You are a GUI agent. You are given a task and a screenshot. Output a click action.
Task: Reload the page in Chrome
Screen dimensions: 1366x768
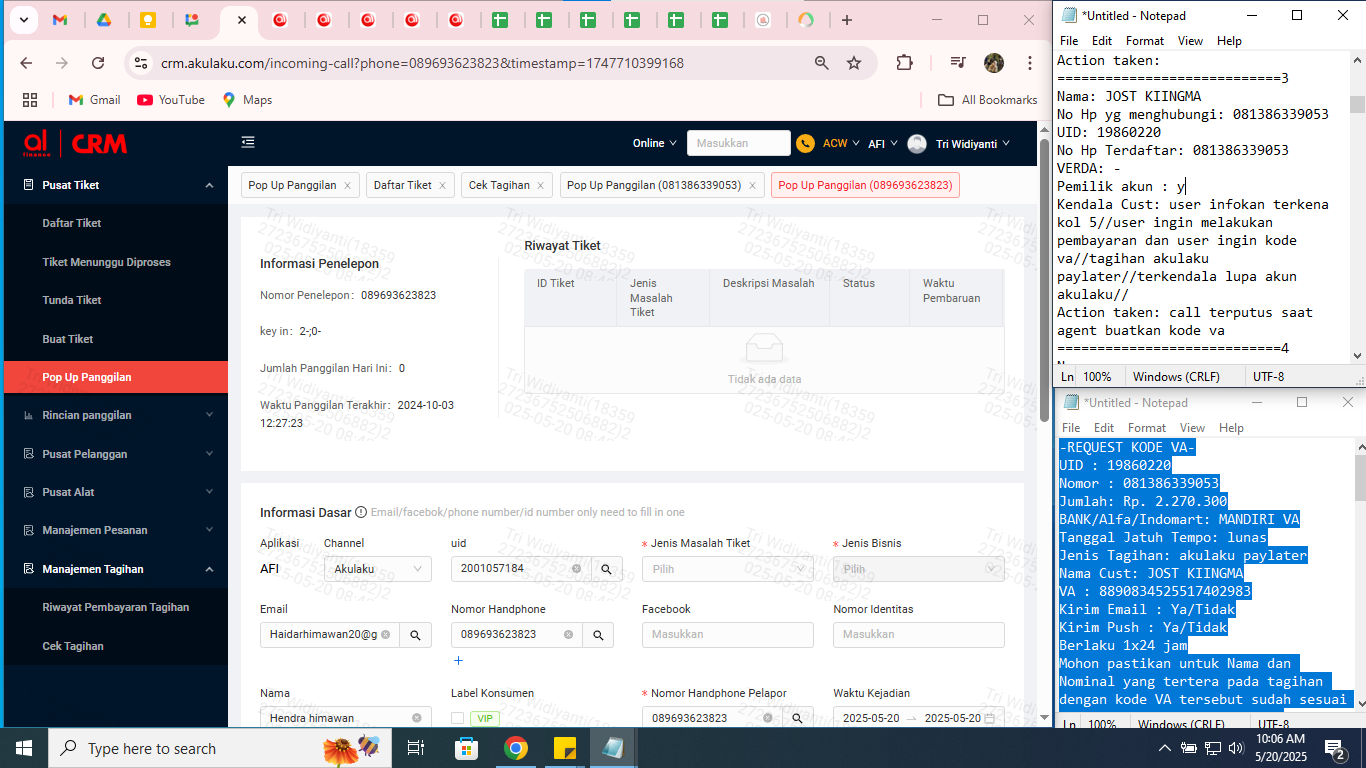coord(98,63)
